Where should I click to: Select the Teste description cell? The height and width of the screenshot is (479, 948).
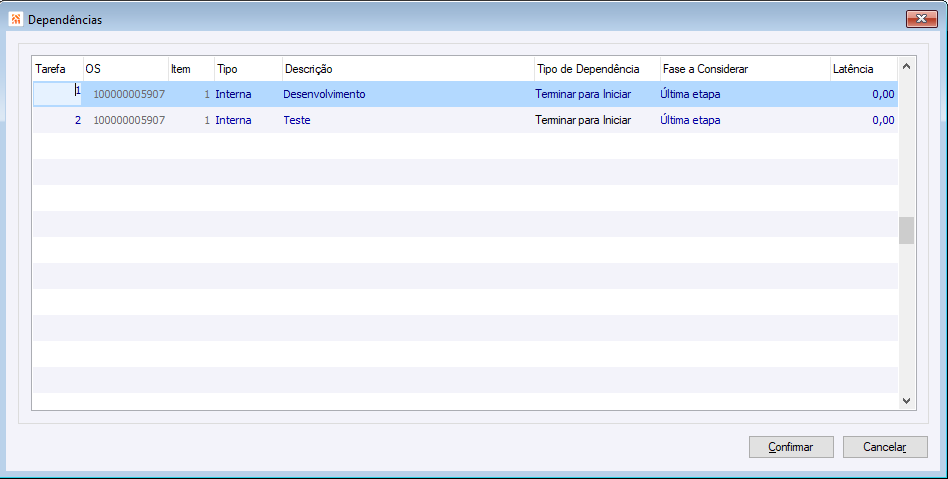click(408, 120)
